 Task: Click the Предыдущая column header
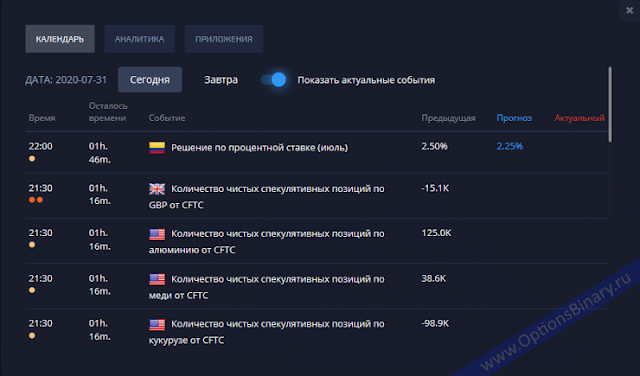click(x=449, y=118)
